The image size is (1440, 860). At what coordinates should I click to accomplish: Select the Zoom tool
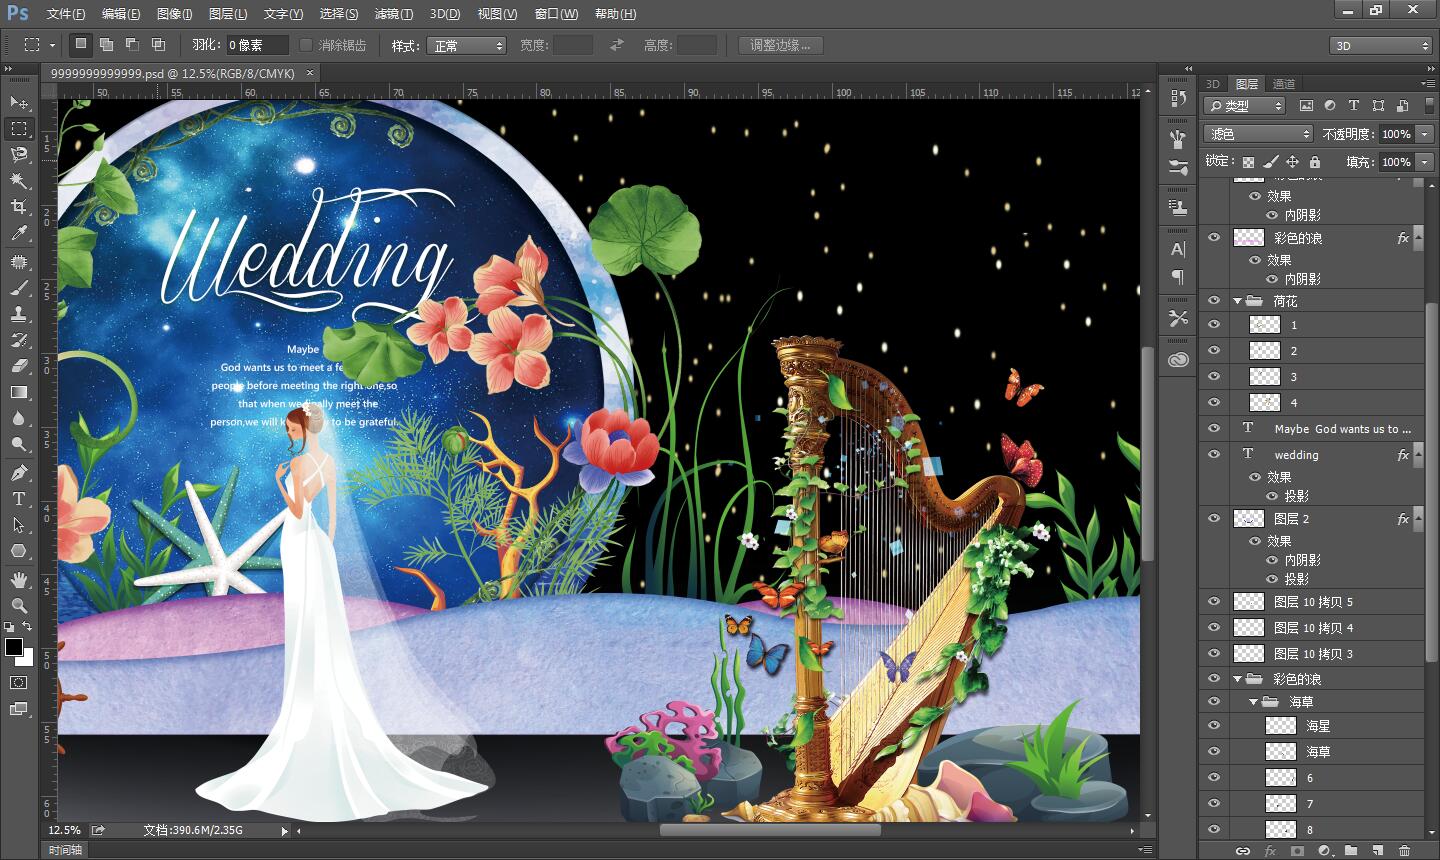[19, 606]
